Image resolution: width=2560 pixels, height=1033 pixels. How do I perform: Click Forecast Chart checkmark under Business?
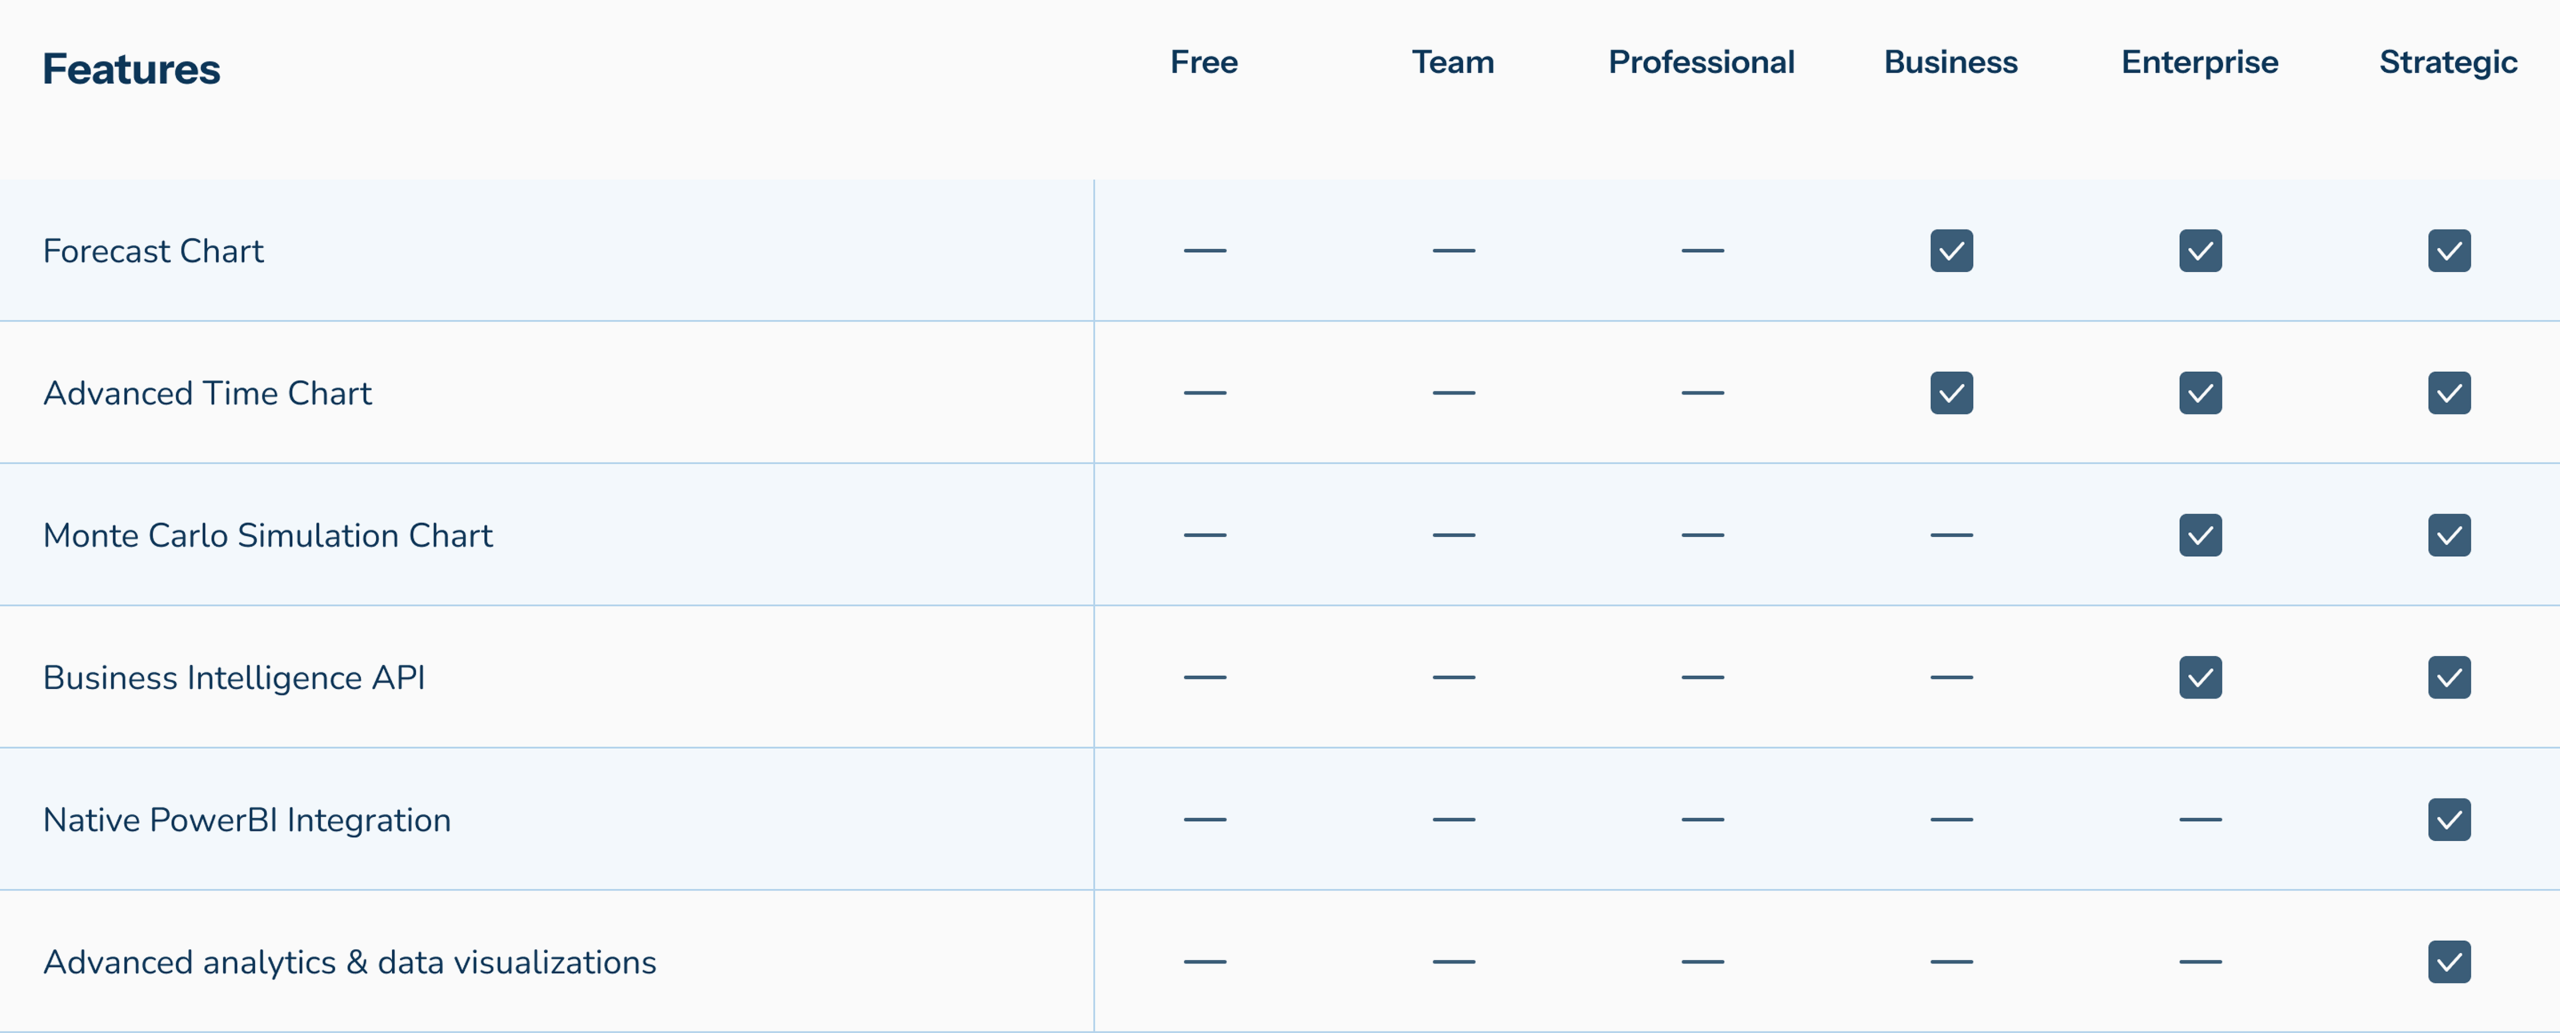[x=1951, y=251]
